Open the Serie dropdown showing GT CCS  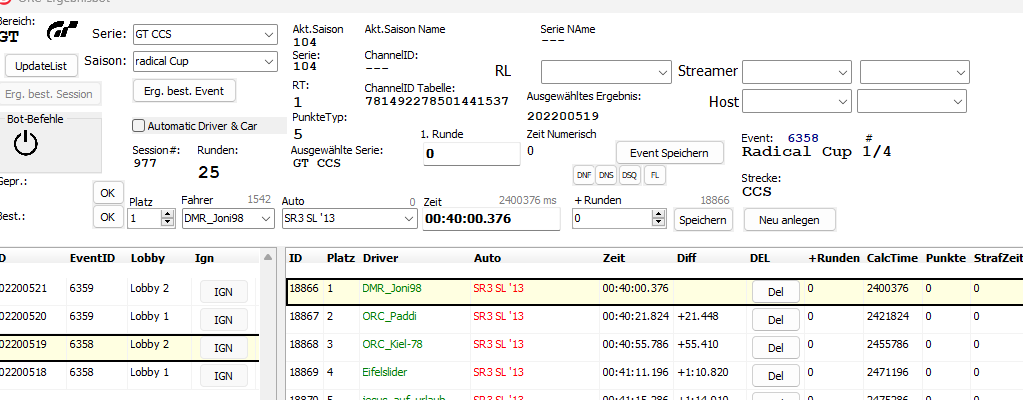tap(204, 35)
